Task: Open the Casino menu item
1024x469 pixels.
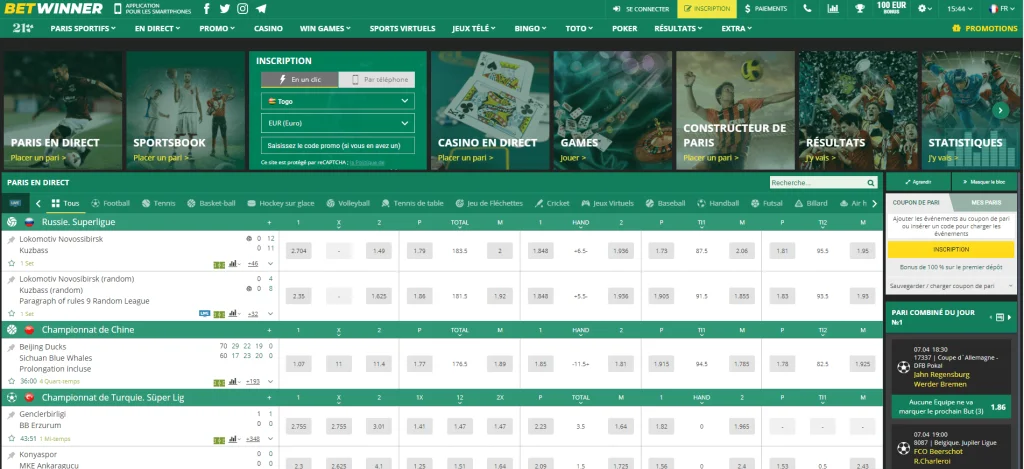Action: pyautogui.click(x=268, y=28)
